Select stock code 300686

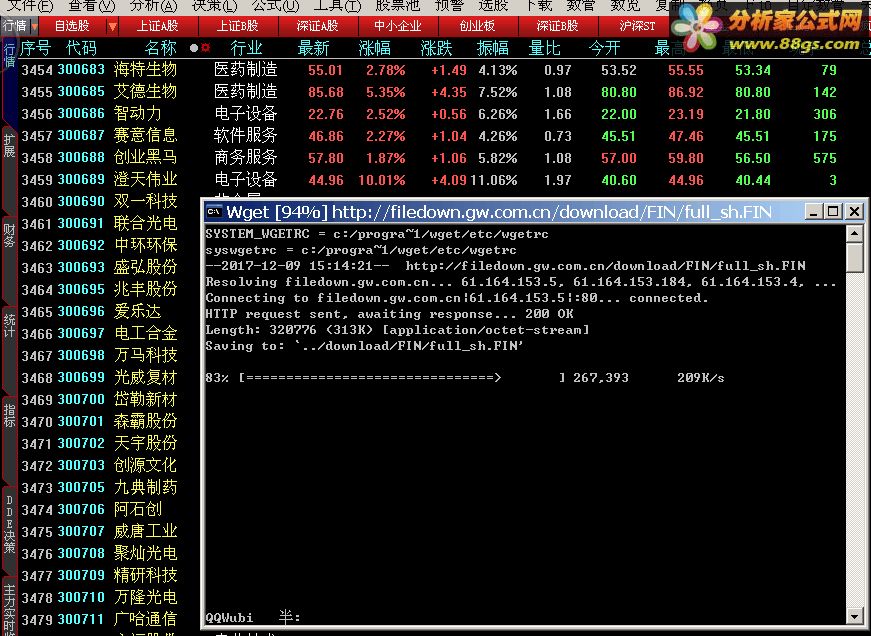coord(81,113)
